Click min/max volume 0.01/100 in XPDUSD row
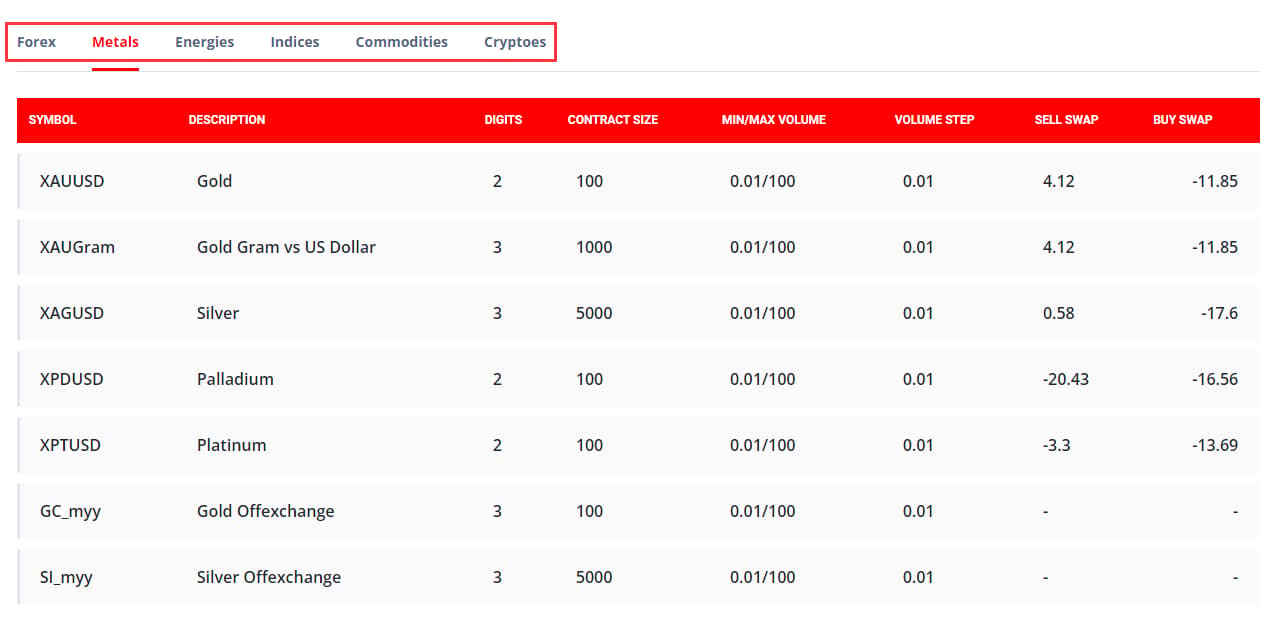Screen dimensions: 1276x622 [763, 379]
